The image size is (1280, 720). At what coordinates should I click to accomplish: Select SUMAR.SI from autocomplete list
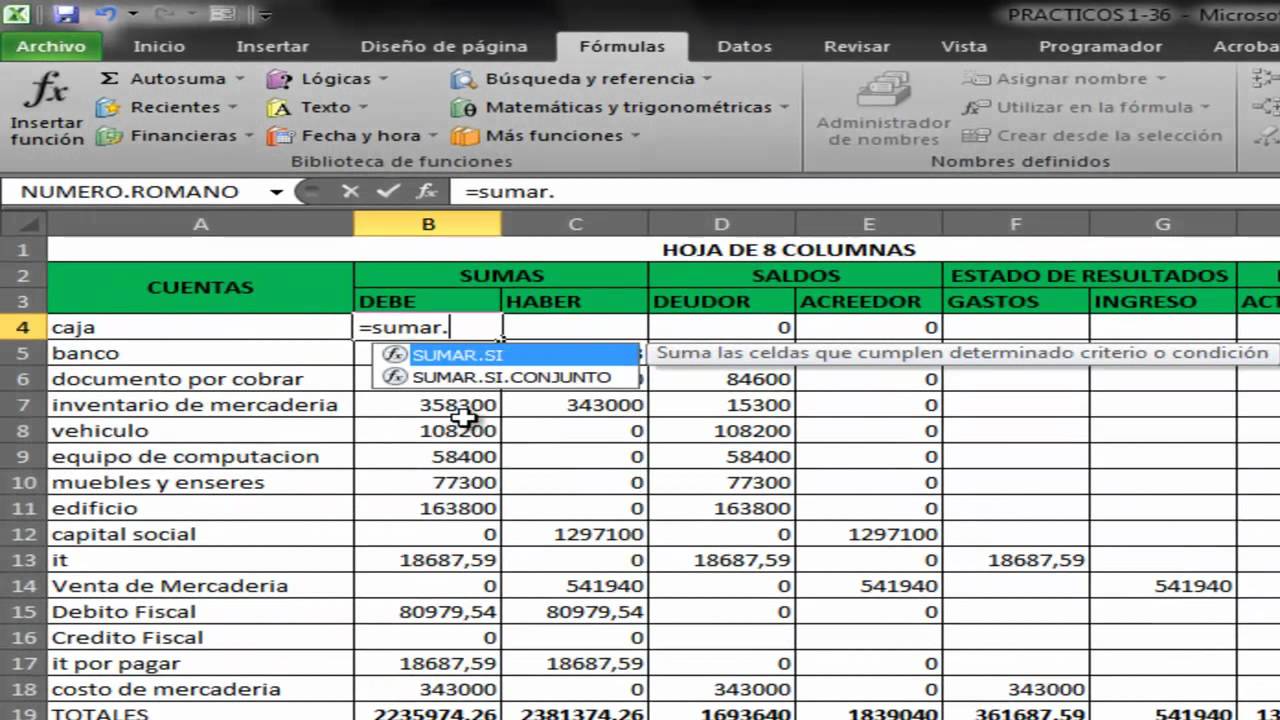coord(506,355)
